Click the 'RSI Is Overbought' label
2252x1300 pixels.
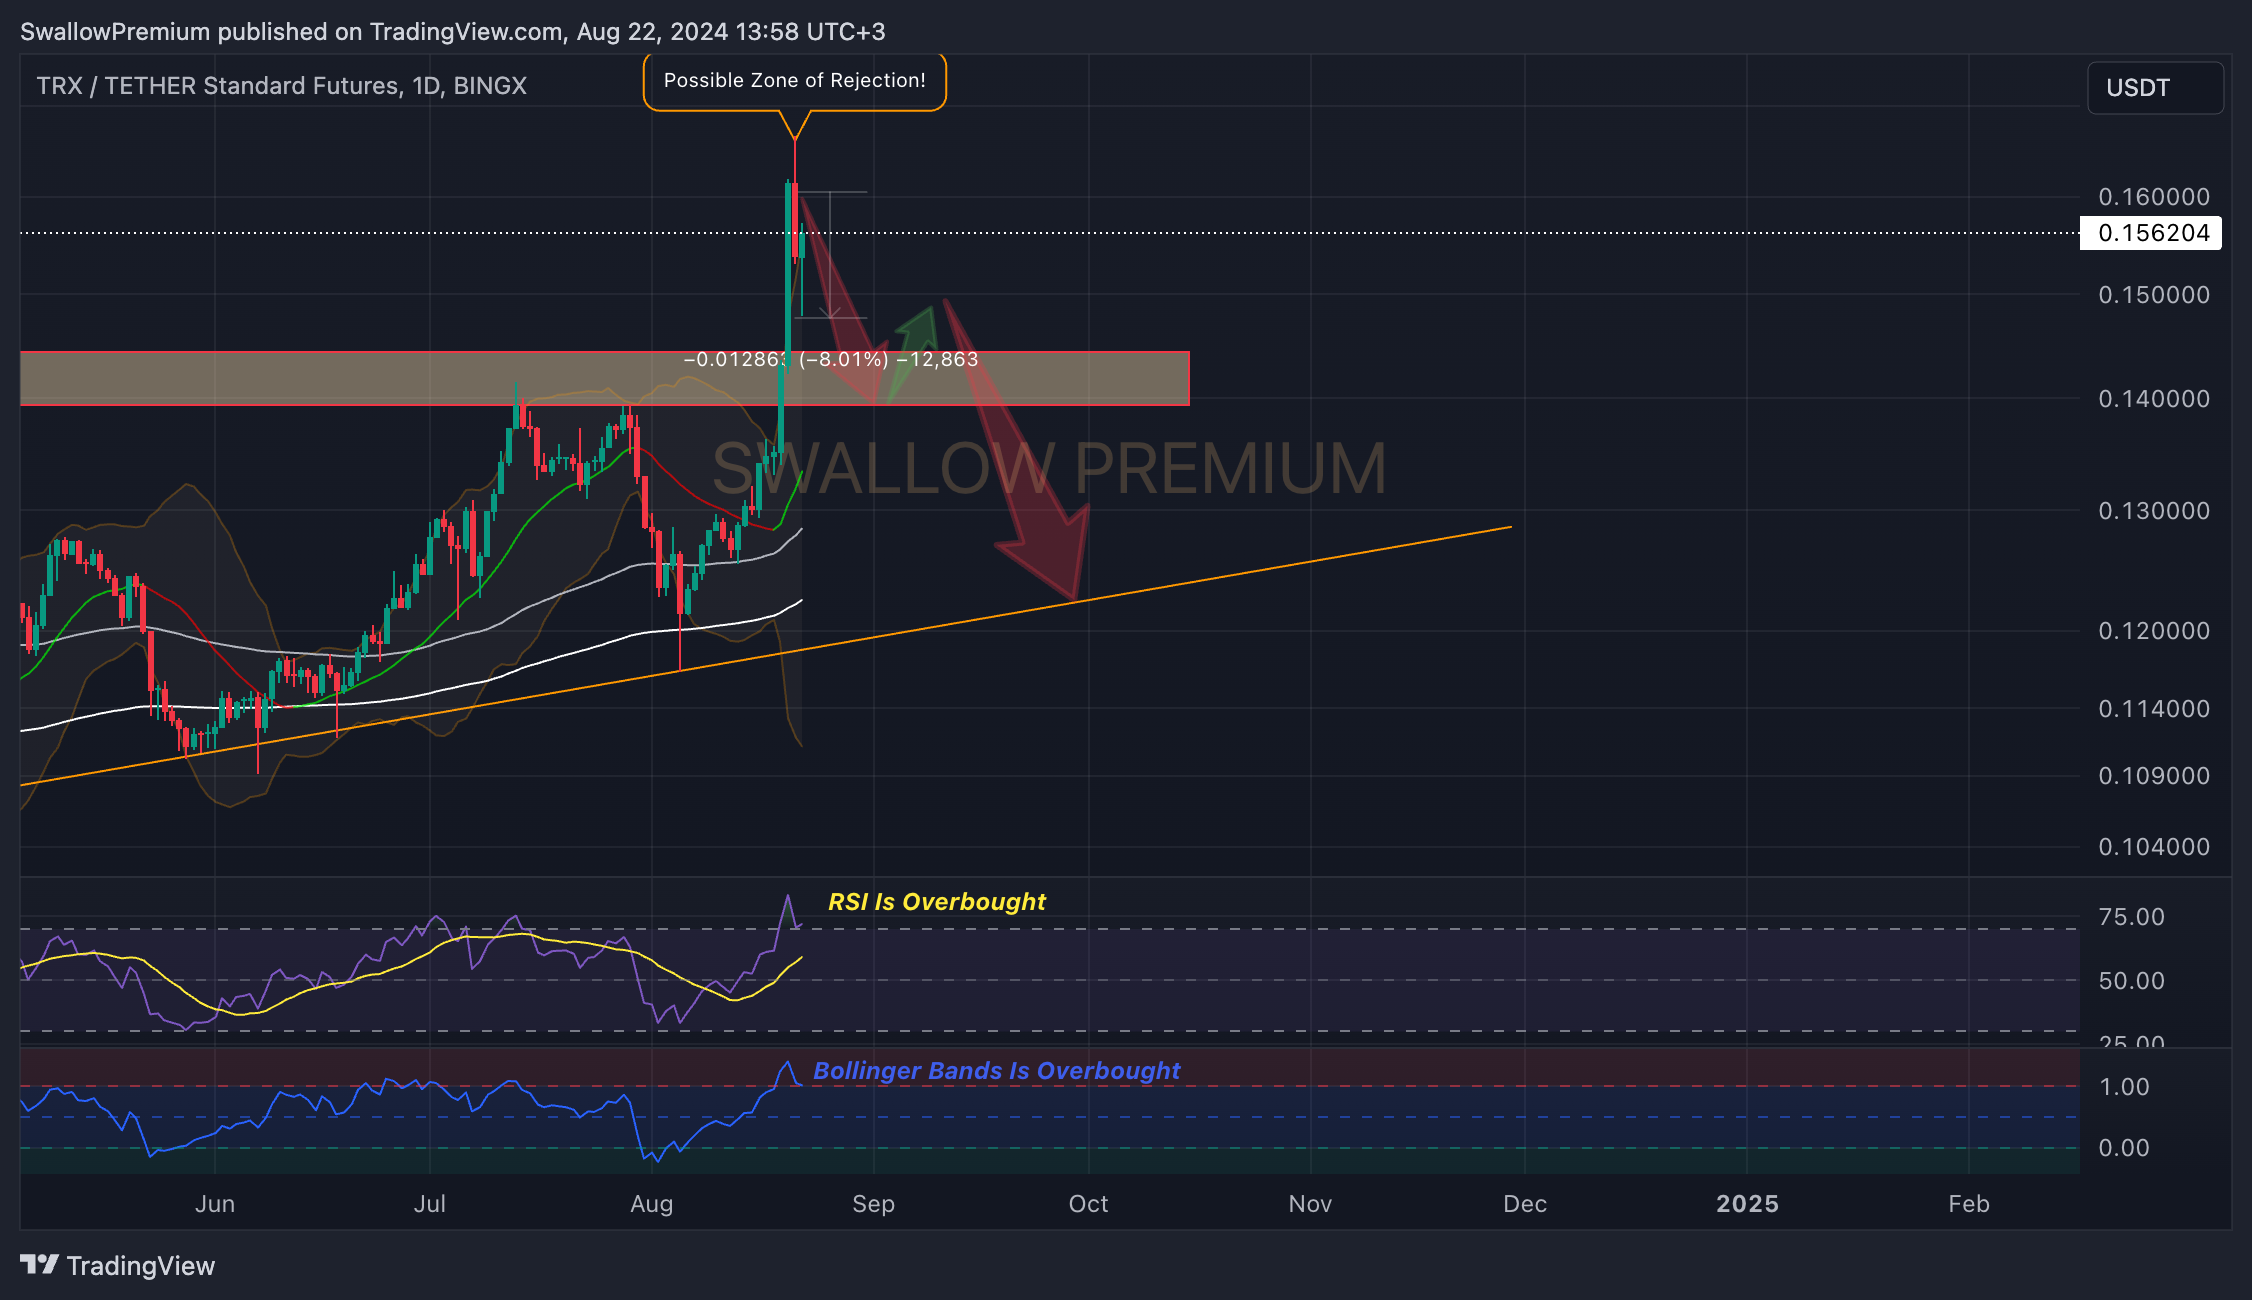click(937, 902)
